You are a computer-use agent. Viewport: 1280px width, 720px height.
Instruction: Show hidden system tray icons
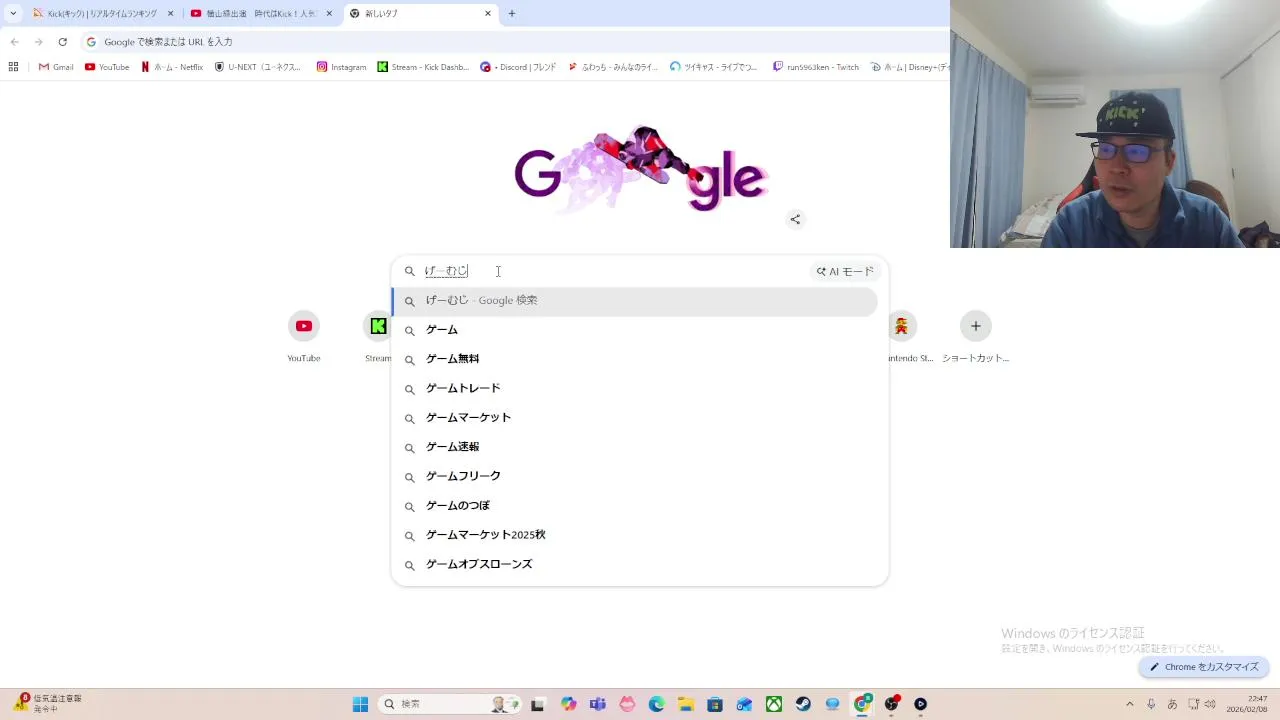tap(1130, 704)
